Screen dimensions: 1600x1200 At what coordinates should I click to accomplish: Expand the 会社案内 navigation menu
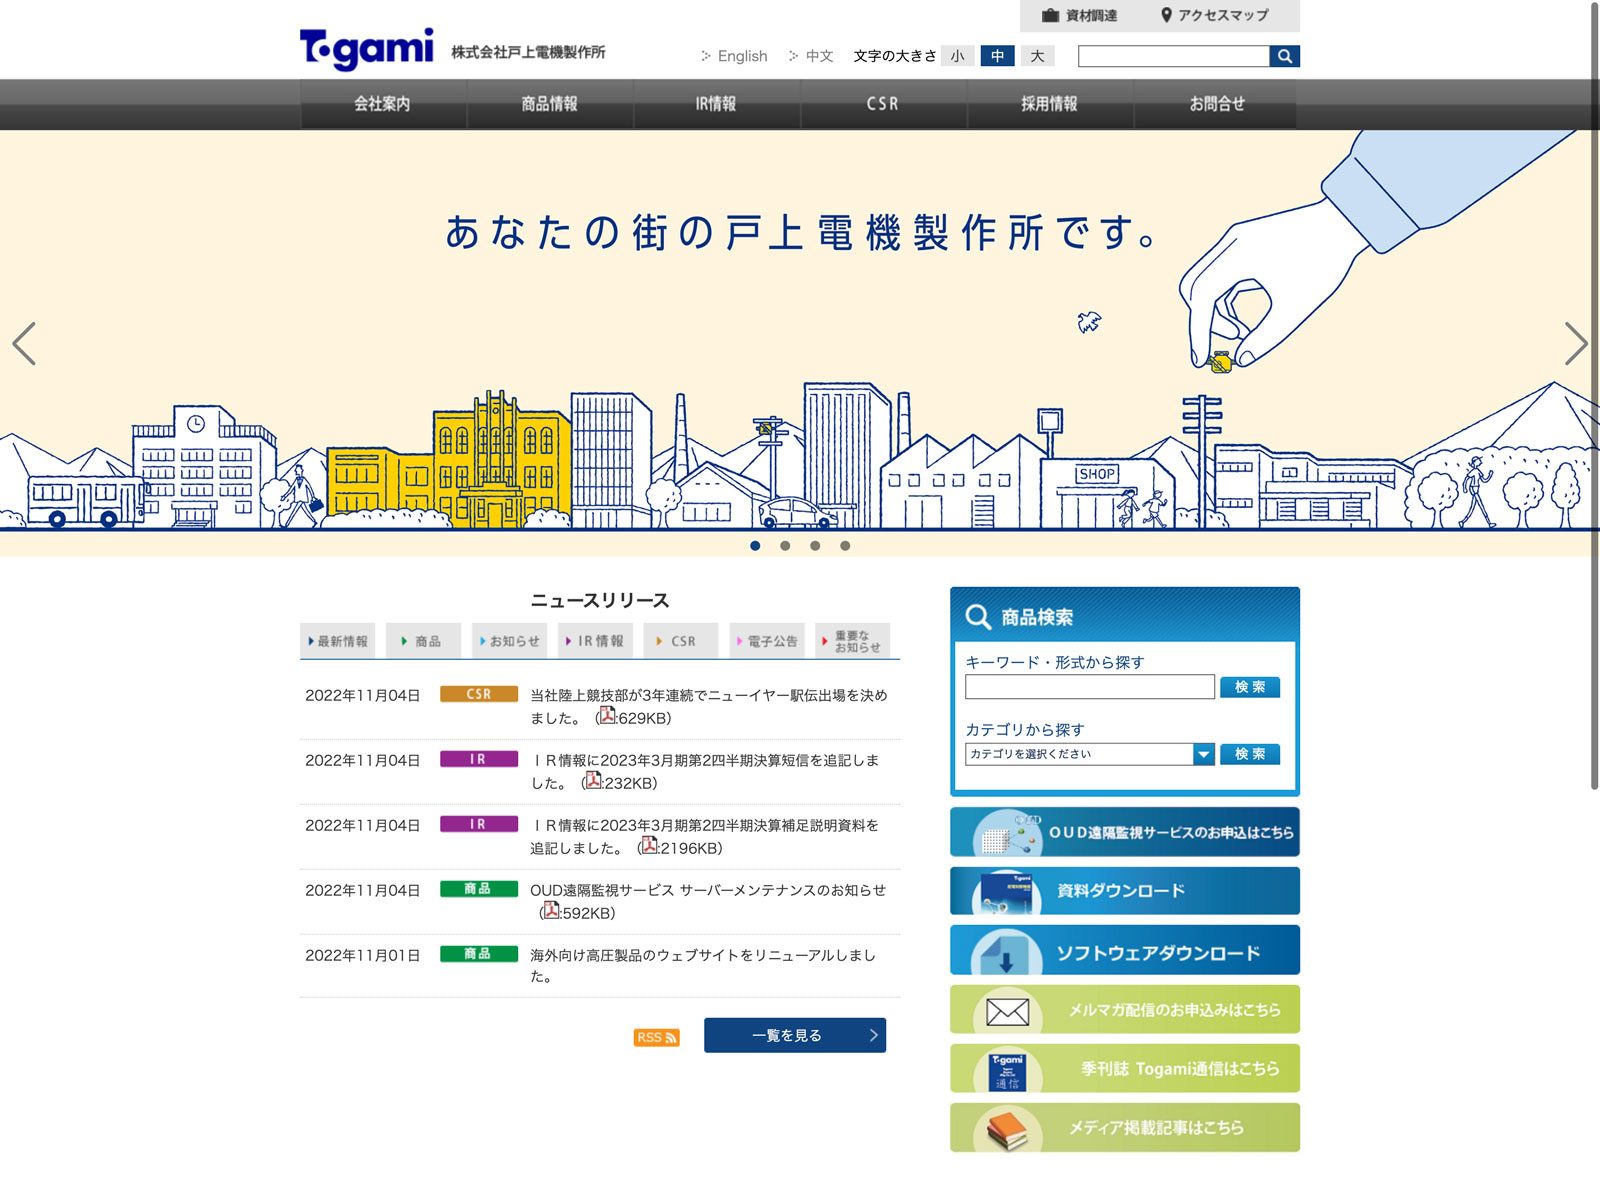[382, 104]
